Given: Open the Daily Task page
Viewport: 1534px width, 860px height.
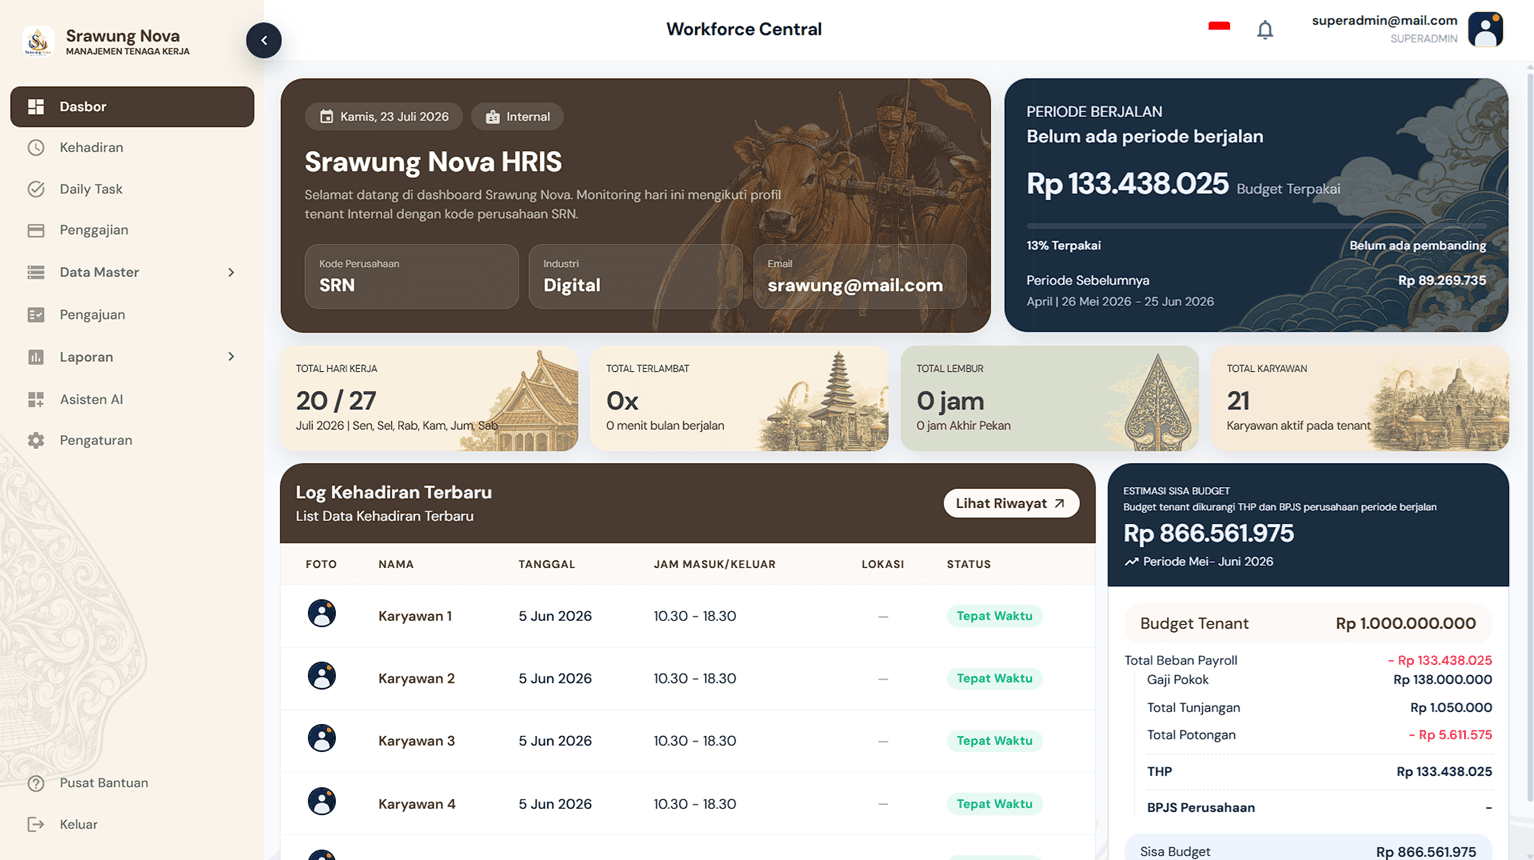Looking at the screenshot, I should tap(132, 189).
